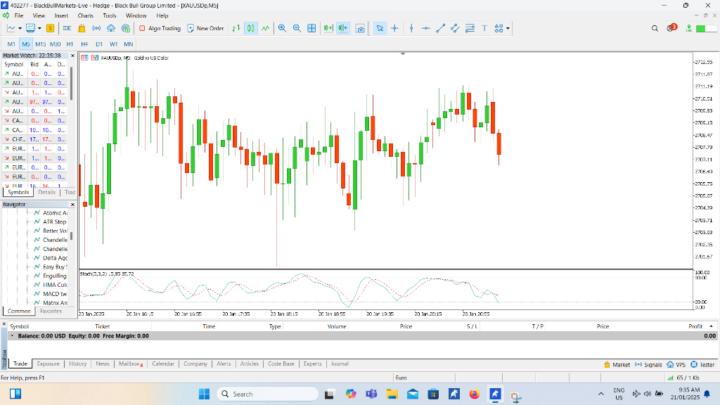Click the Windows taskbar Search box

(x=262, y=394)
